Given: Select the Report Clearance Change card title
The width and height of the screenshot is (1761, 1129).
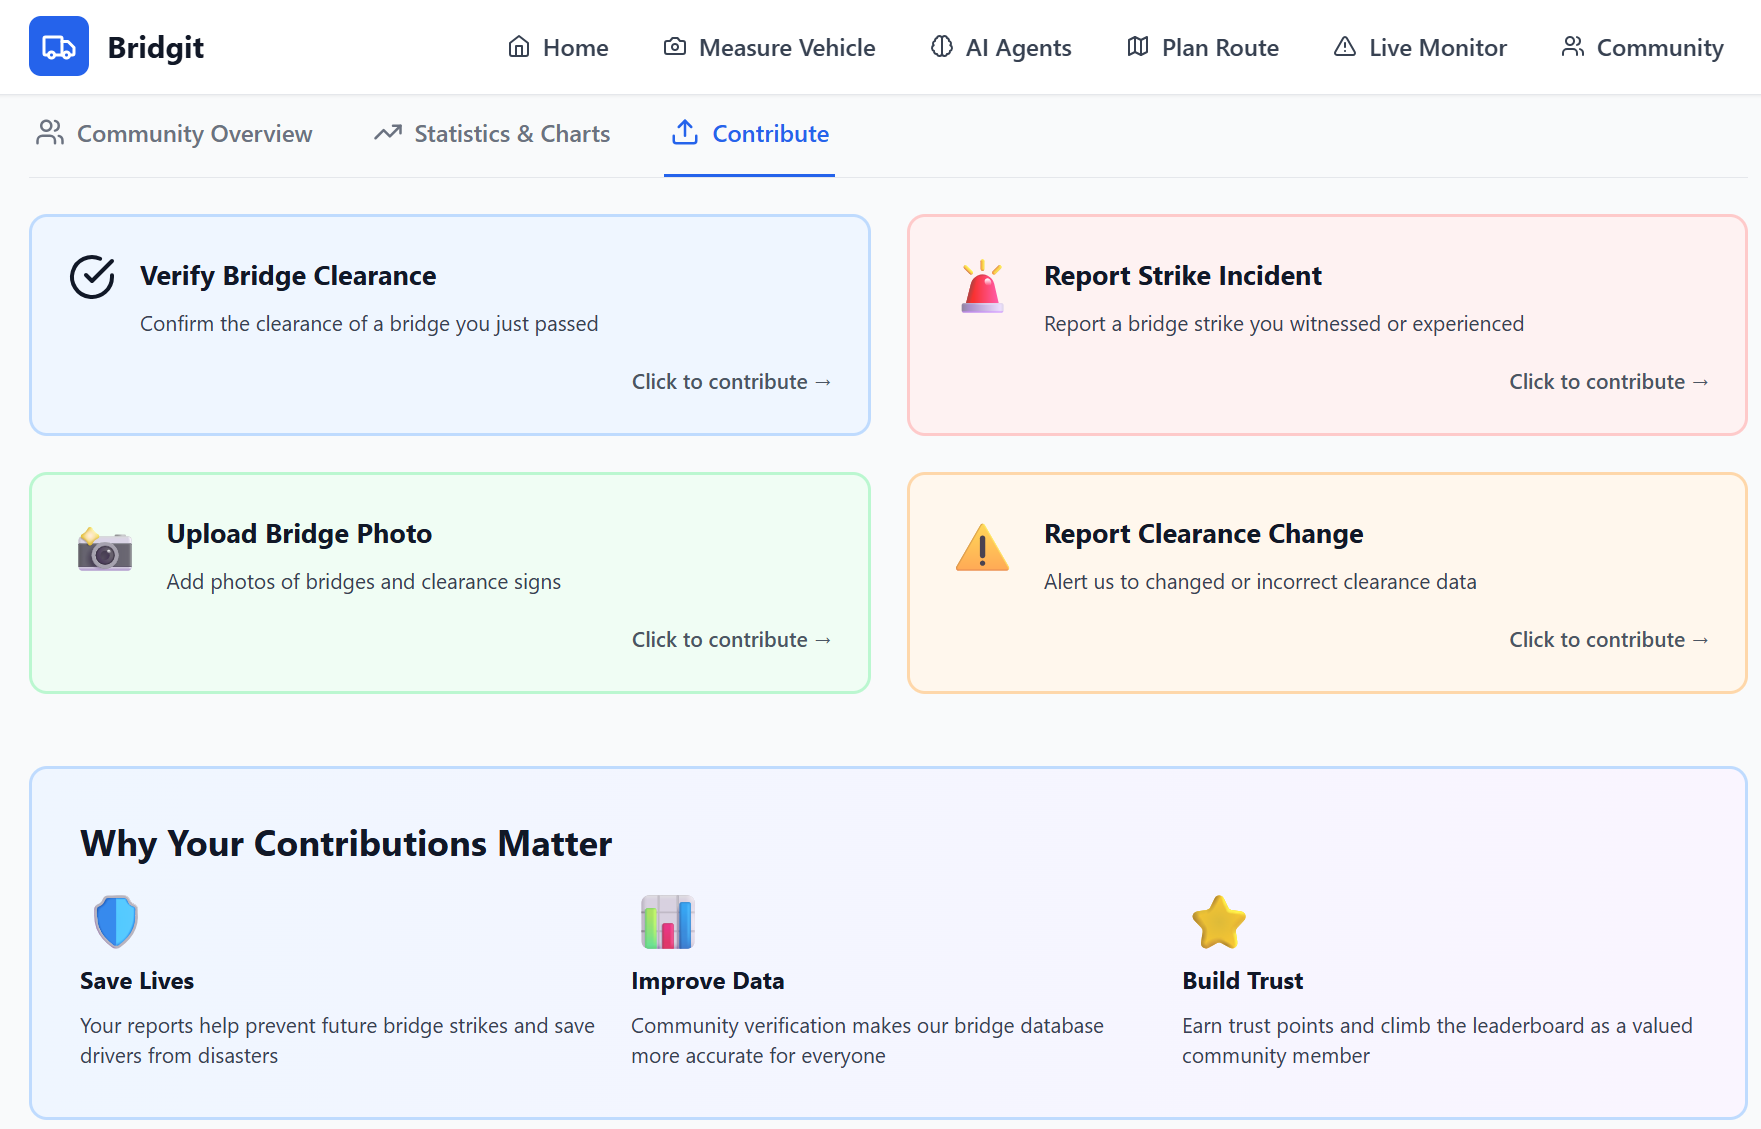Looking at the screenshot, I should [1203, 534].
